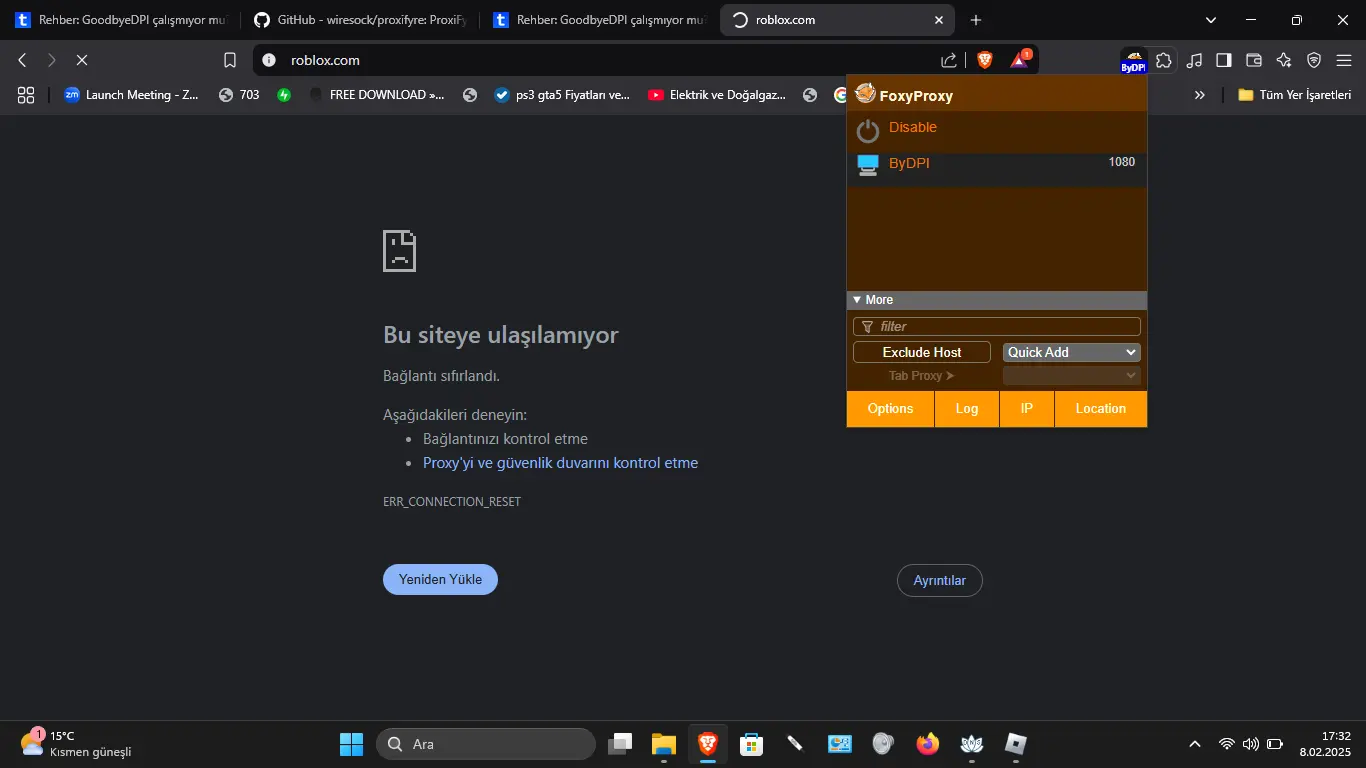Toggle the browser sidebar panel icon
The height and width of the screenshot is (768, 1366).
tap(1223, 60)
